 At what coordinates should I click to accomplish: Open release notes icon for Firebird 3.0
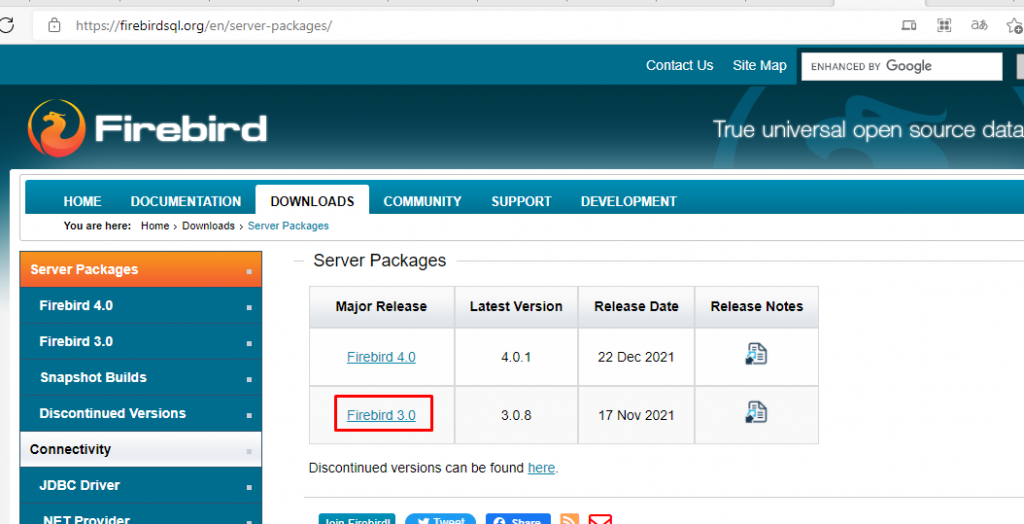click(x=756, y=412)
